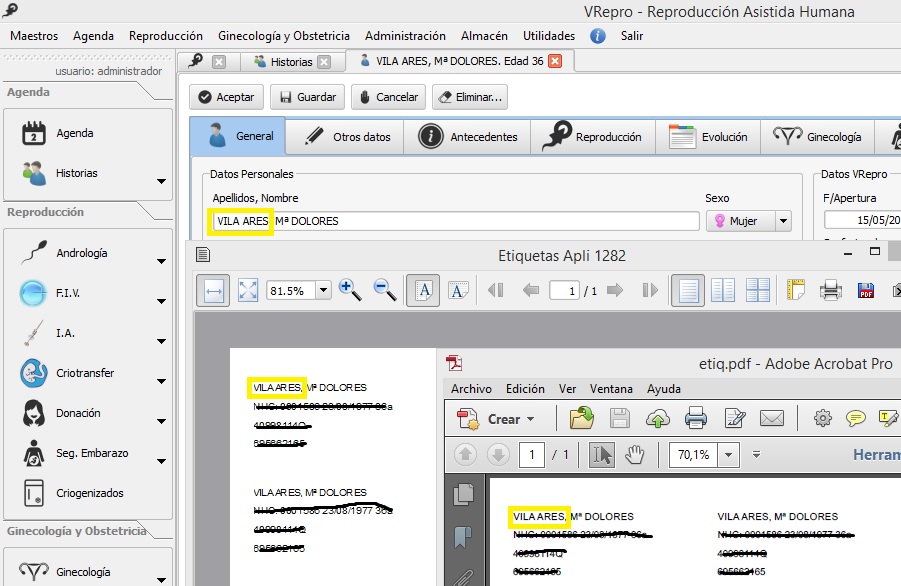Zoom in on the Etiquetas preview

click(x=350, y=290)
